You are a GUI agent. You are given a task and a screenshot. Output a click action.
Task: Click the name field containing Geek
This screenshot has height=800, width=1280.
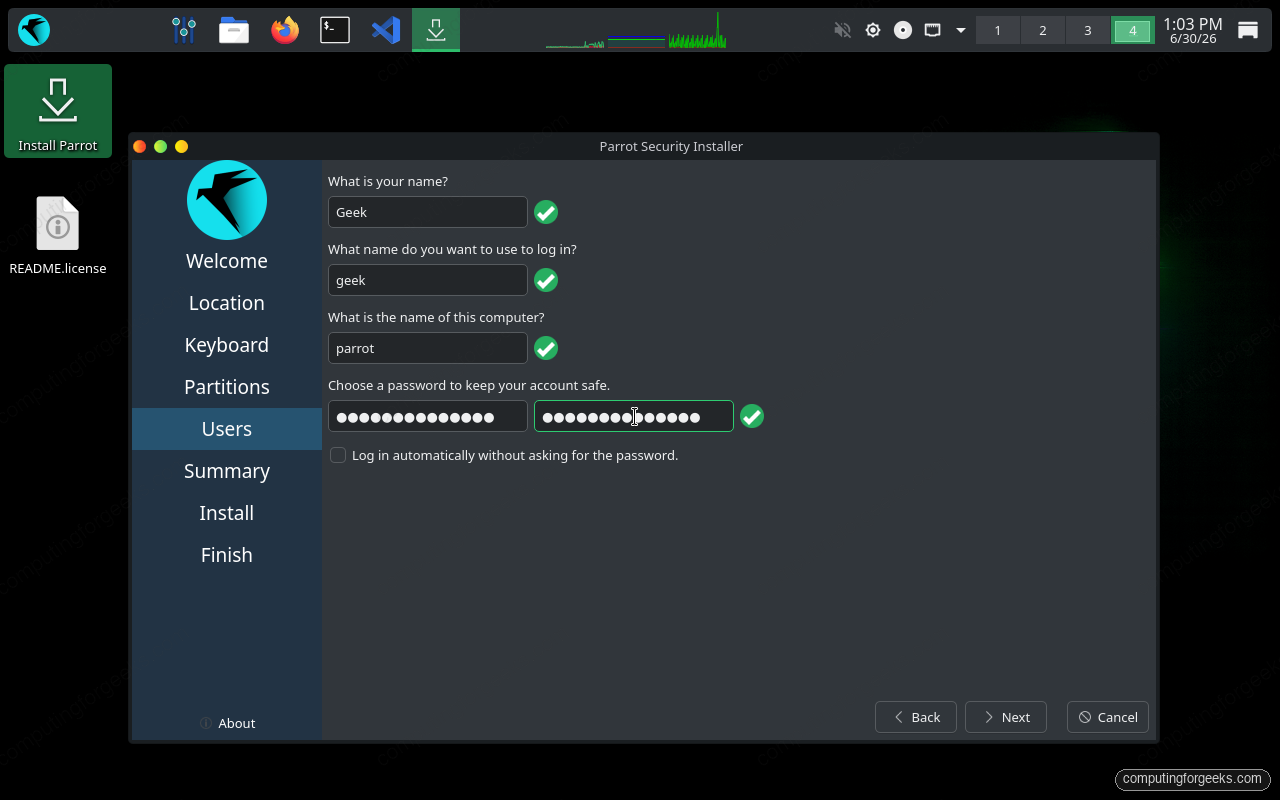(428, 212)
